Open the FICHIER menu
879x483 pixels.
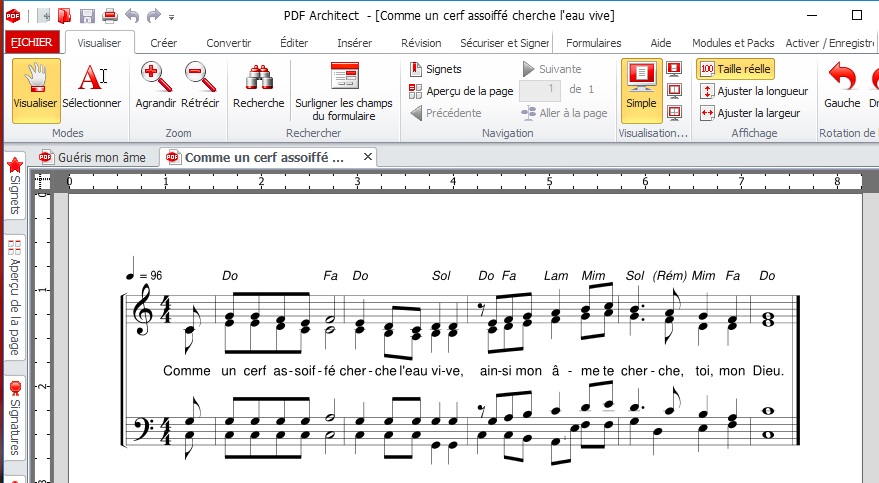[32, 43]
